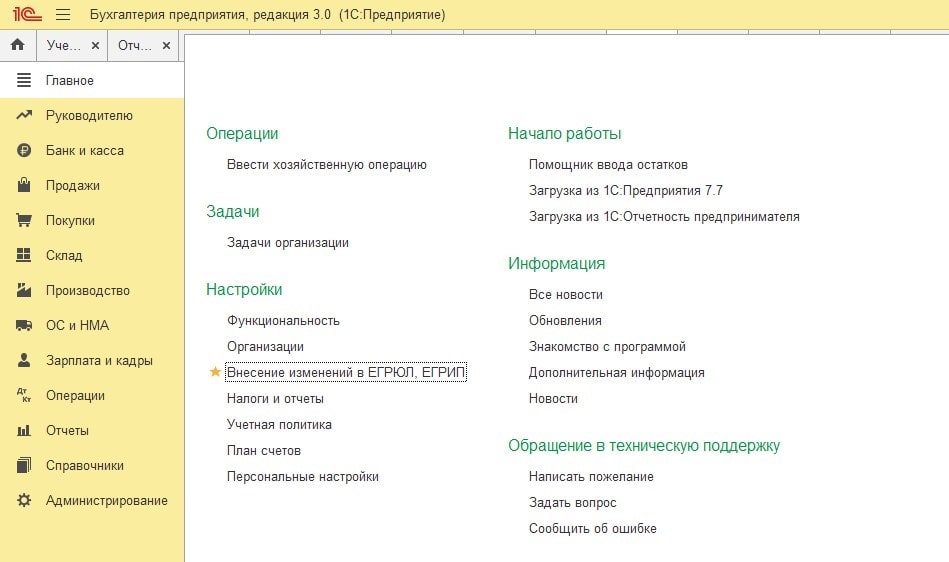Open Налоги и отчеты link
The height and width of the screenshot is (562, 949).
coord(275,399)
